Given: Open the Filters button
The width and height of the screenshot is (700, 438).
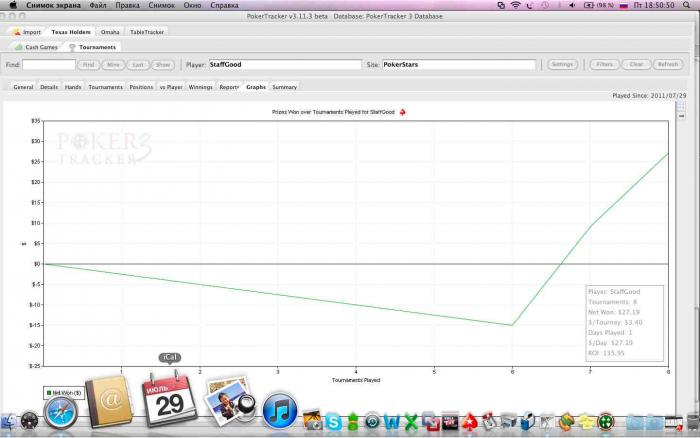Looking at the screenshot, I should click(x=604, y=65).
